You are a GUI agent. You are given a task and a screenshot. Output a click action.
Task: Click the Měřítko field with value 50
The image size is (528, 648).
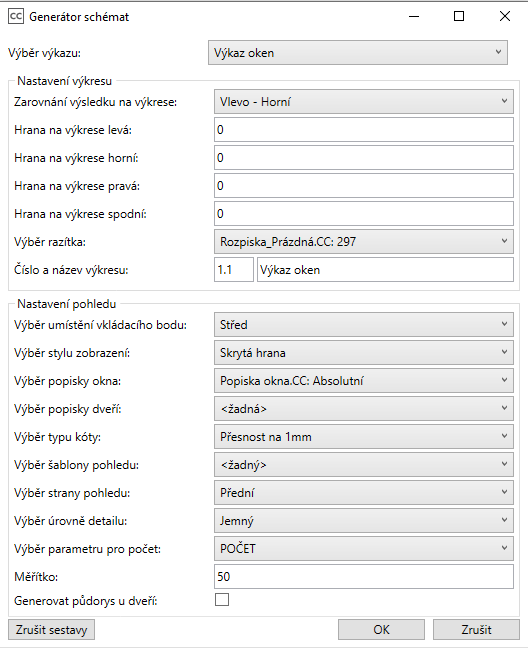tap(364, 577)
